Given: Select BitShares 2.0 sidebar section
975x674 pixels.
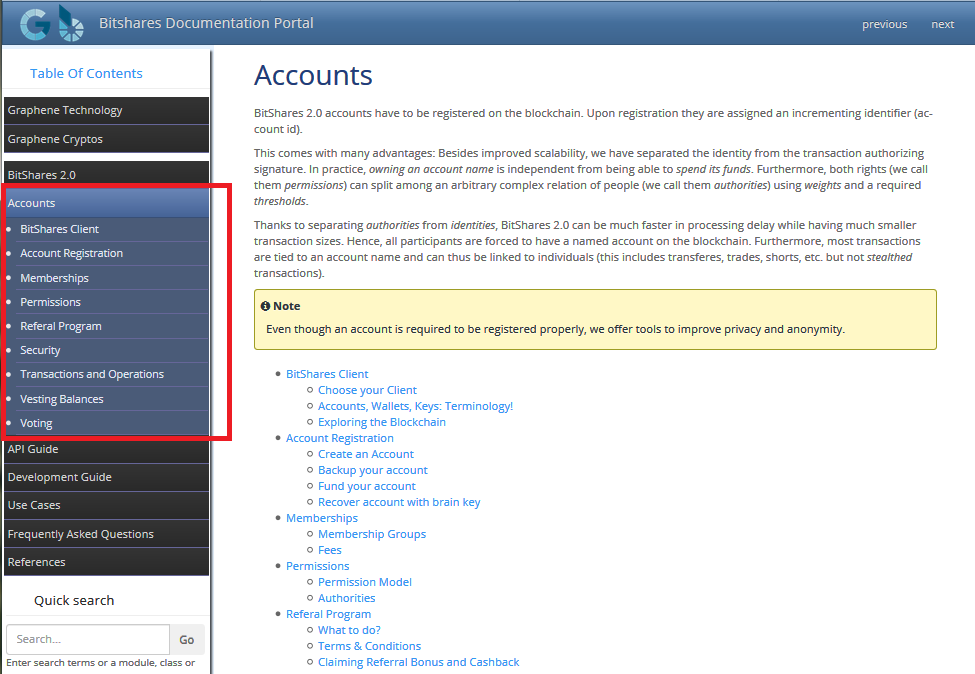Looking at the screenshot, I should click(106, 175).
